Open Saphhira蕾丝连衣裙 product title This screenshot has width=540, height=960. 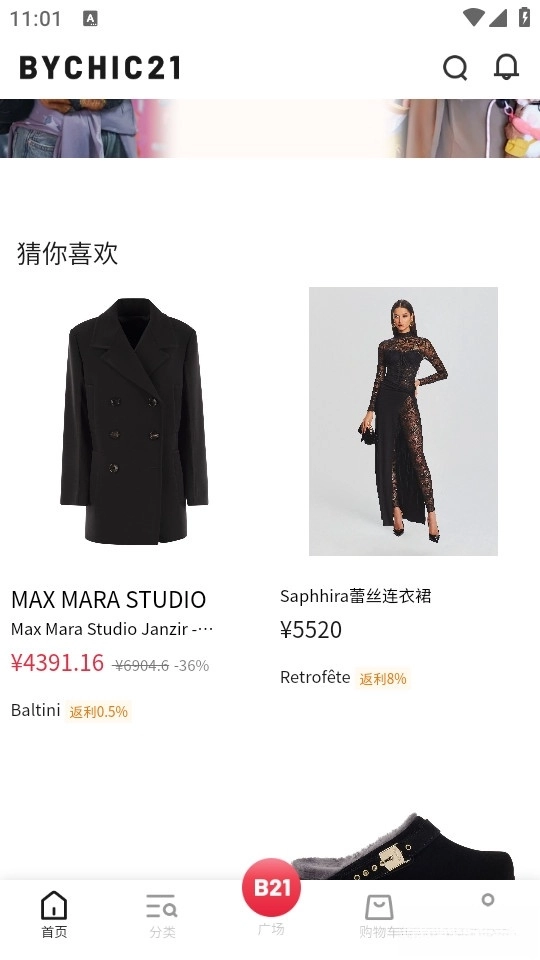[356, 596]
